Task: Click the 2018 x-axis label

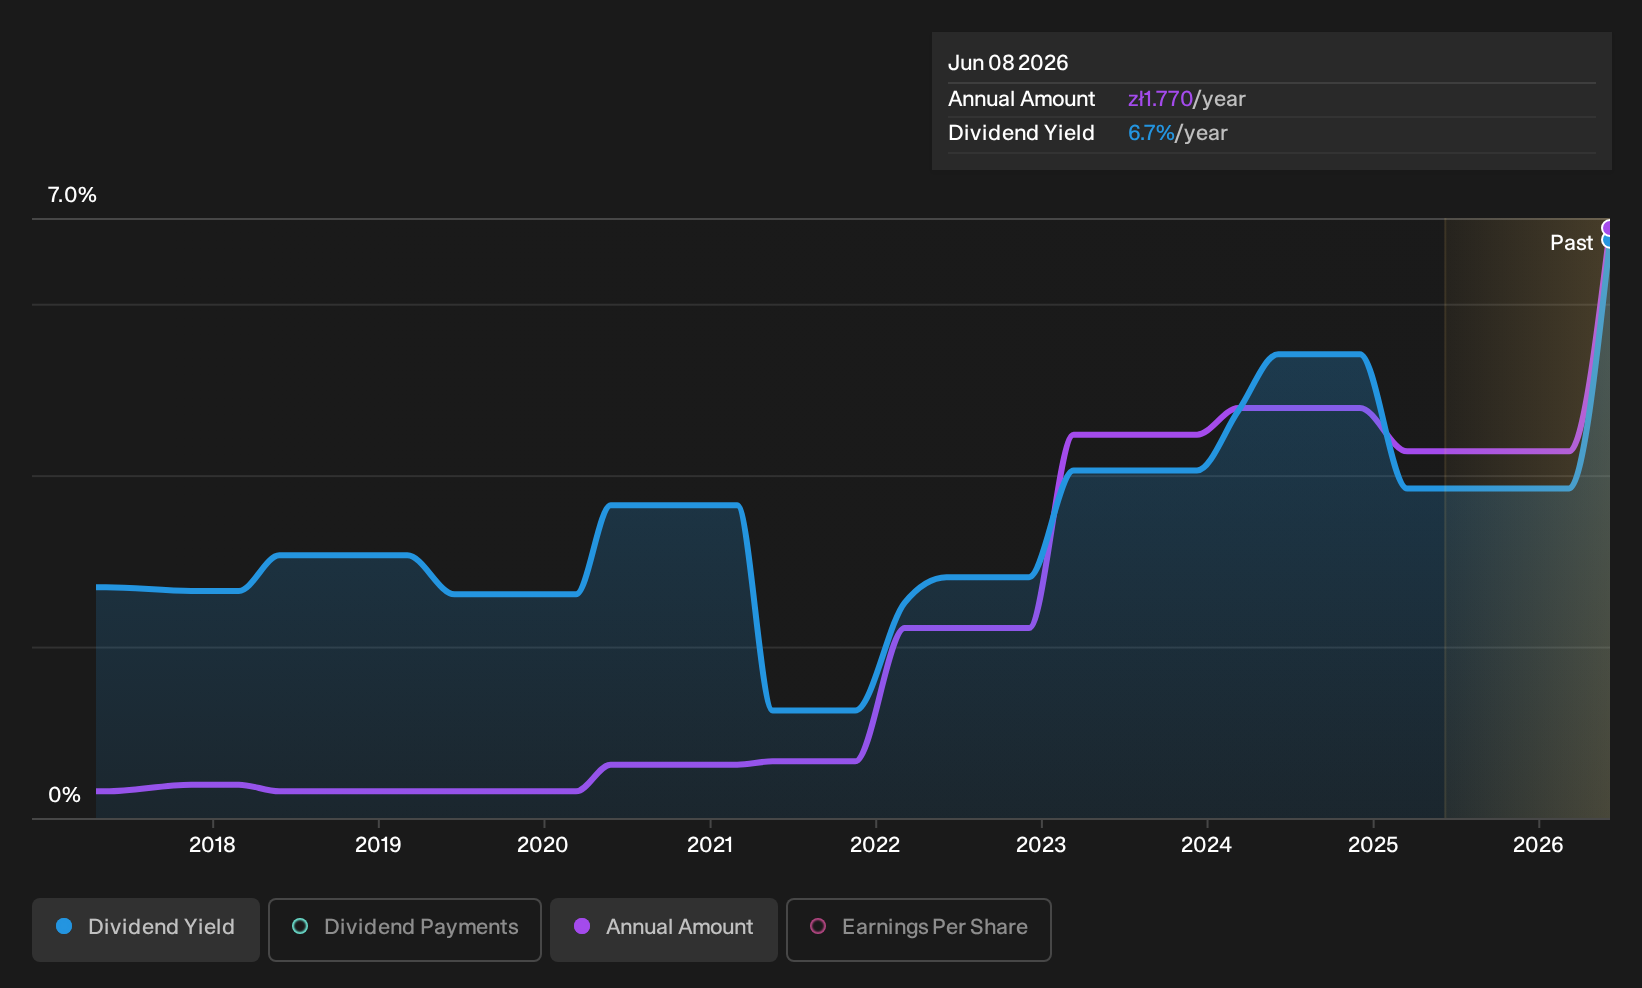Action: tap(212, 845)
